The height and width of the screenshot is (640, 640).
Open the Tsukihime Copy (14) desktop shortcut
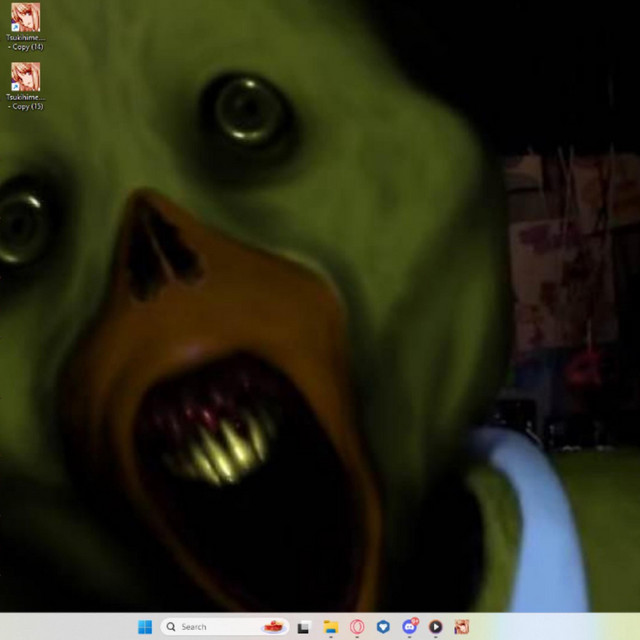(25, 27)
